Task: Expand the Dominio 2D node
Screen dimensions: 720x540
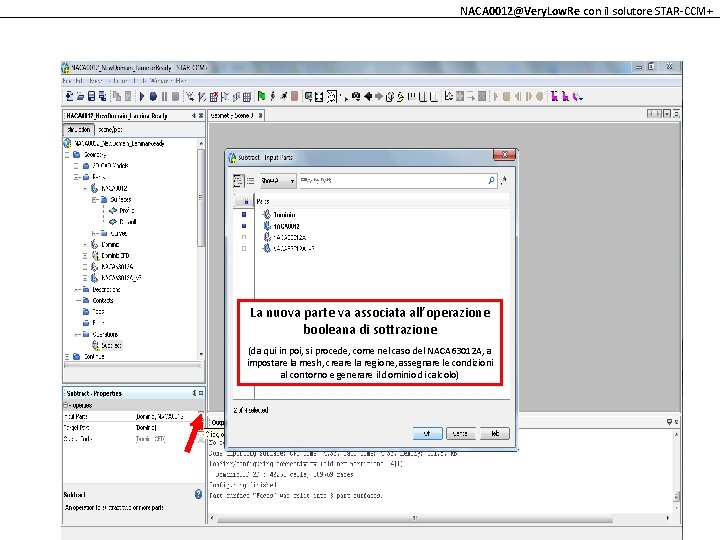Action: click(x=85, y=256)
